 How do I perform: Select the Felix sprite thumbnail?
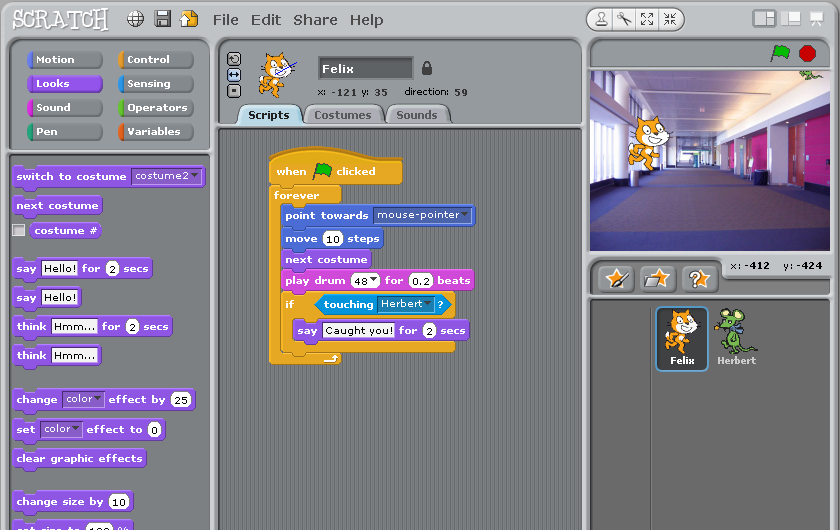682,339
